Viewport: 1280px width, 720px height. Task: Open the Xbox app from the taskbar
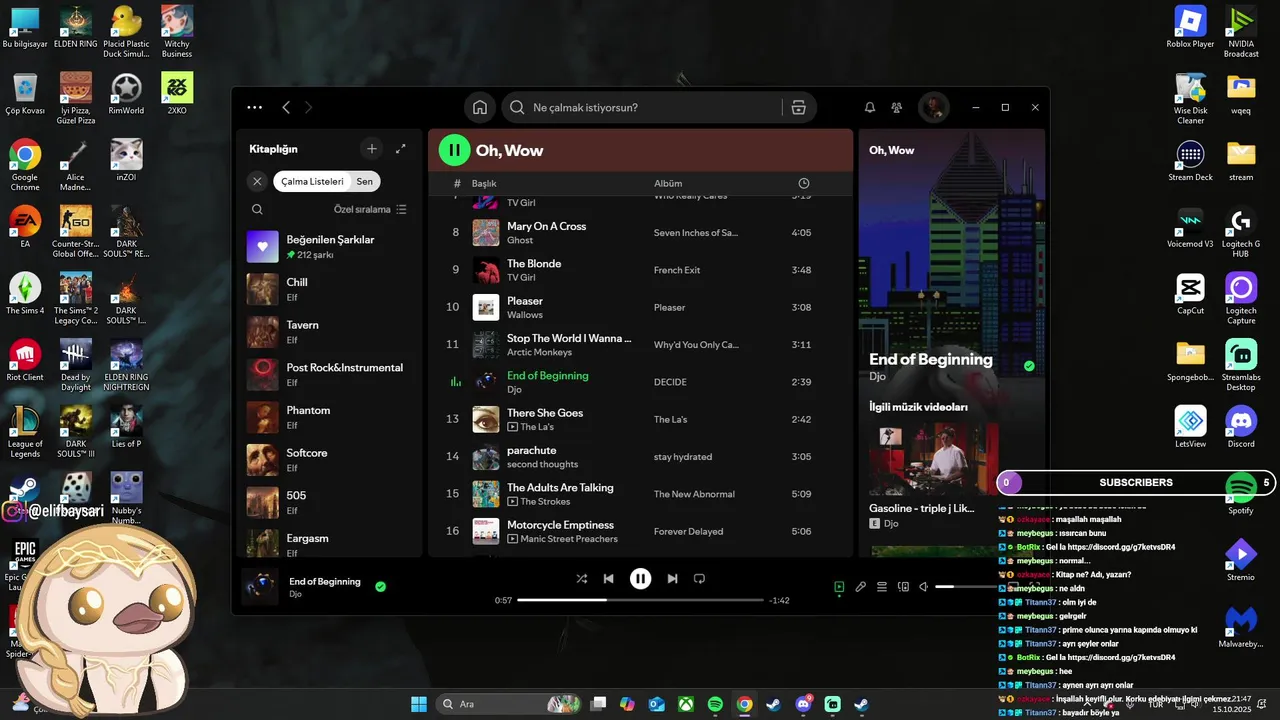coord(686,704)
